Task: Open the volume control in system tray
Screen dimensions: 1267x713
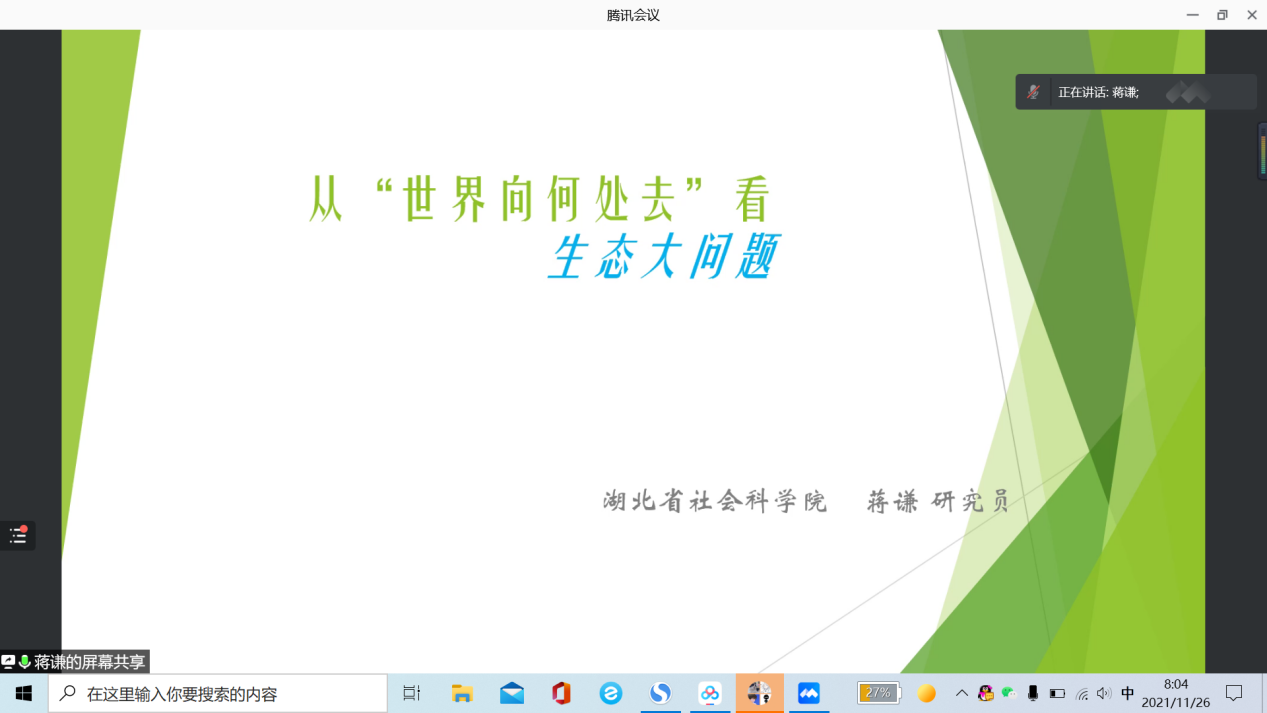Action: (x=1104, y=693)
